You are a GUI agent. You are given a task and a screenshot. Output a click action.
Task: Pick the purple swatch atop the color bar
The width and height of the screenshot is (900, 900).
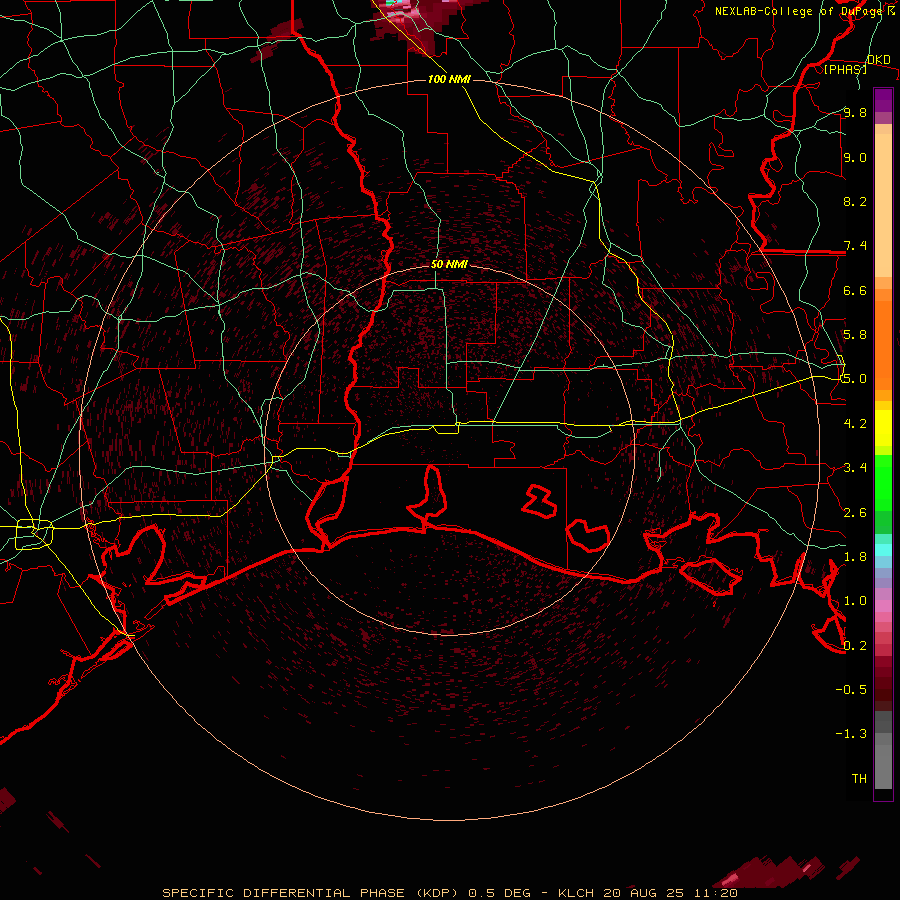pos(883,100)
